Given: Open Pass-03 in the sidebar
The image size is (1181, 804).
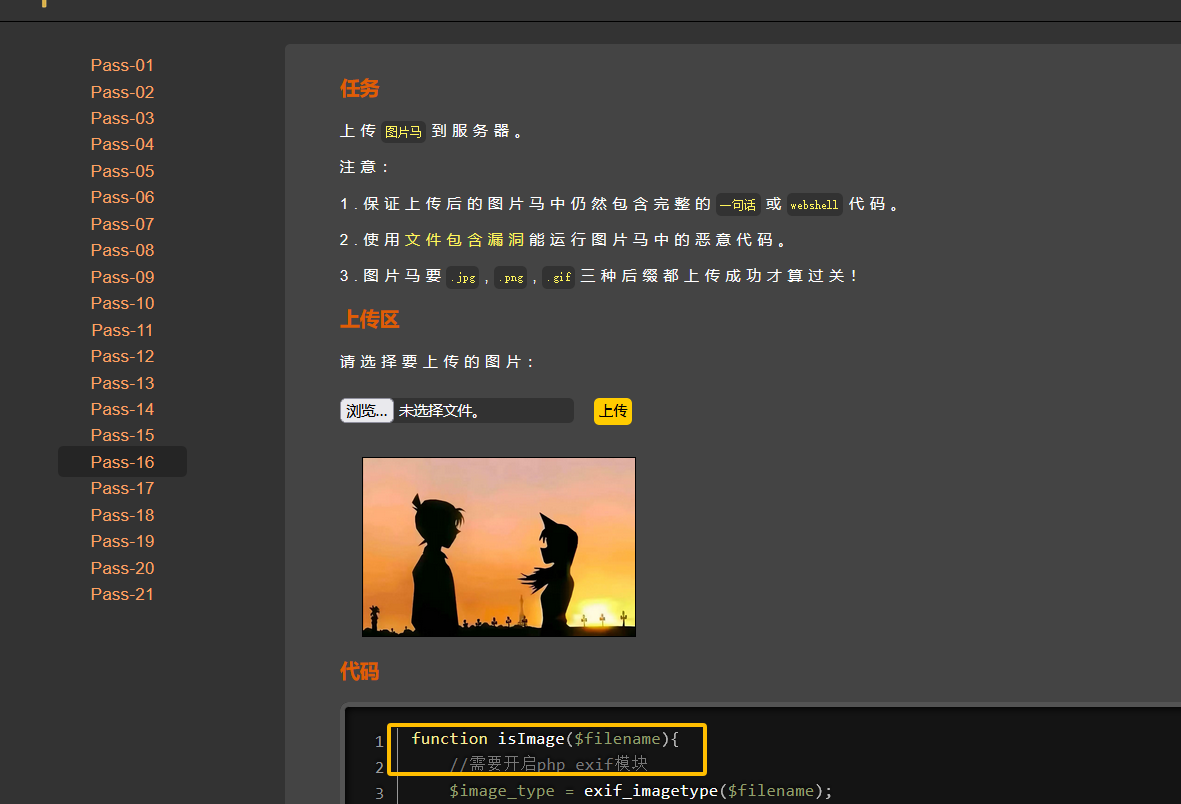Looking at the screenshot, I should click(x=122, y=118).
